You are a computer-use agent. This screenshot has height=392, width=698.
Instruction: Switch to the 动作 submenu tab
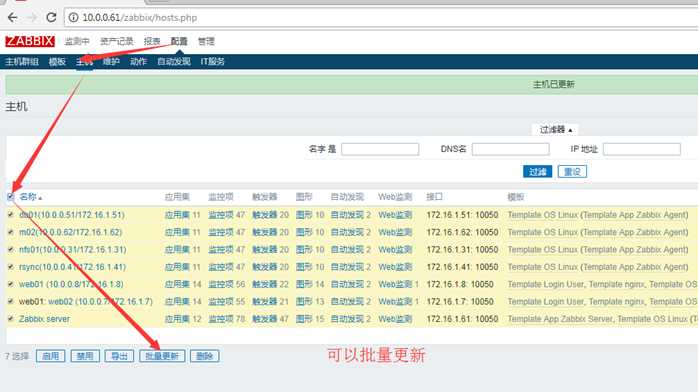pyautogui.click(x=138, y=61)
